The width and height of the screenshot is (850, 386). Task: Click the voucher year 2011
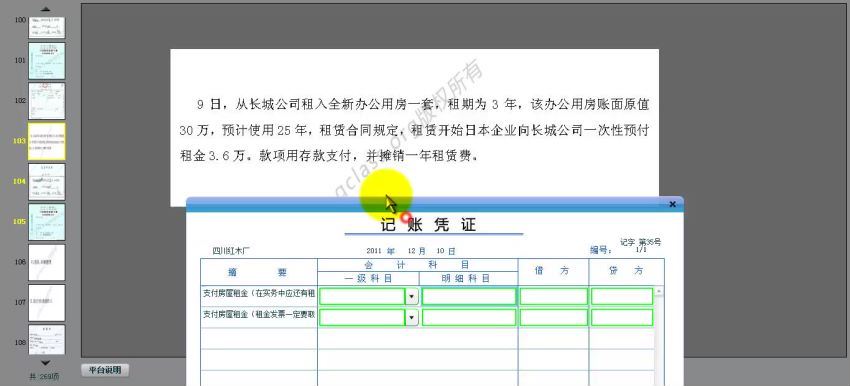pyautogui.click(x=375, y=251)
